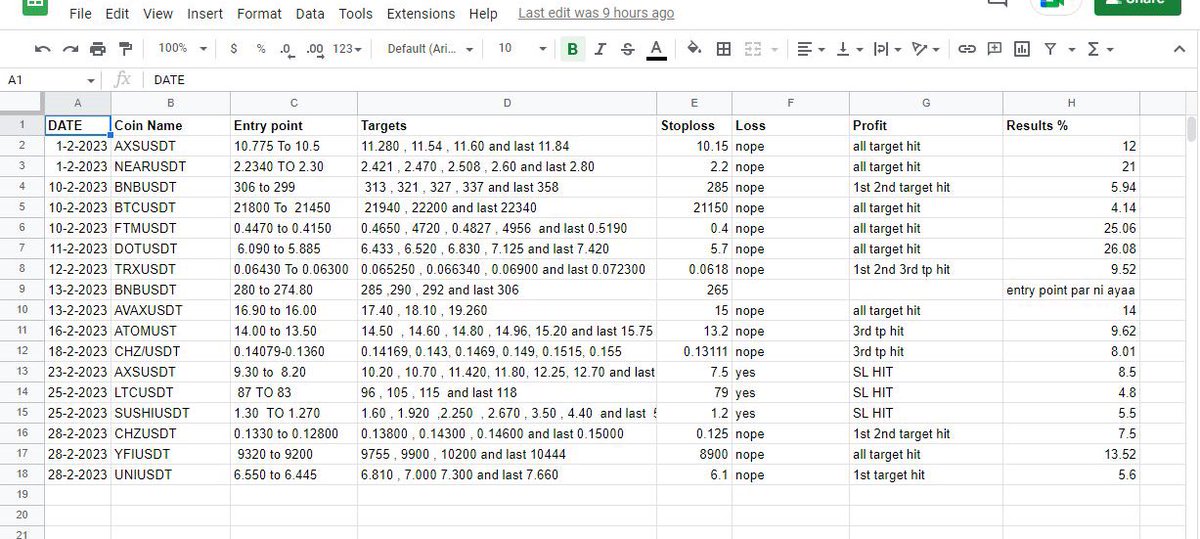Click the Merge cells icon
1200x539 pixels.
tap(752, 48)
